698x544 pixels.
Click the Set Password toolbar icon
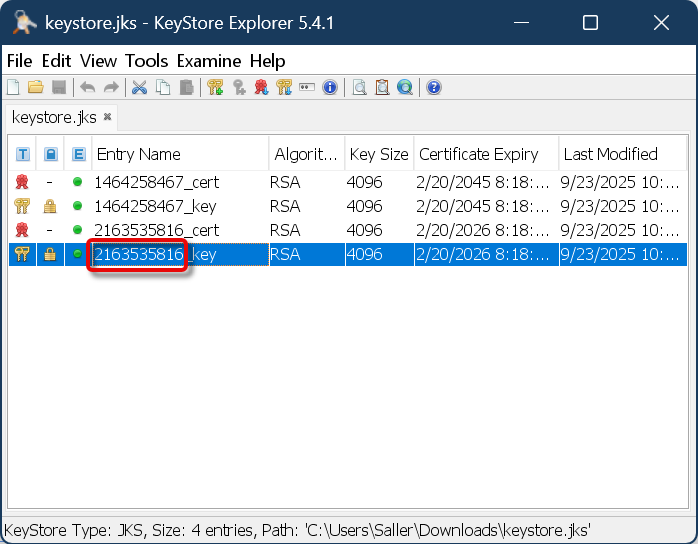tap(307, 87)
